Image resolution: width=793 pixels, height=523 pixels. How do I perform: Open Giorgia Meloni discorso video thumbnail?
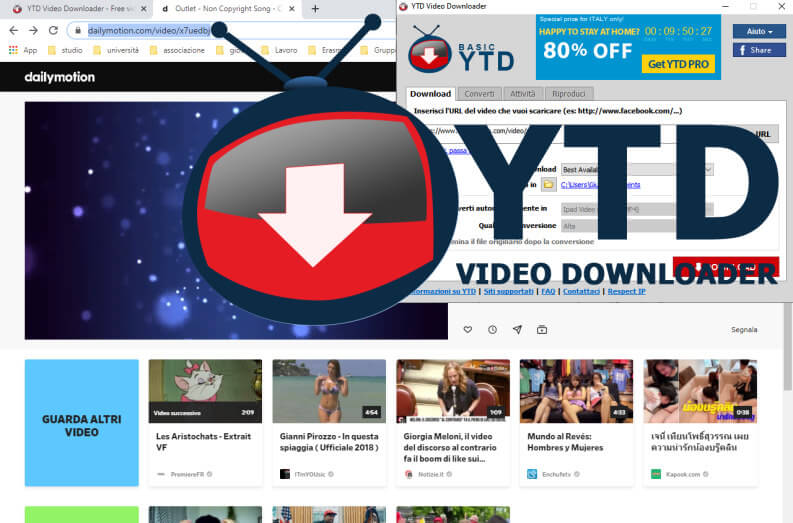pos(453,391)
